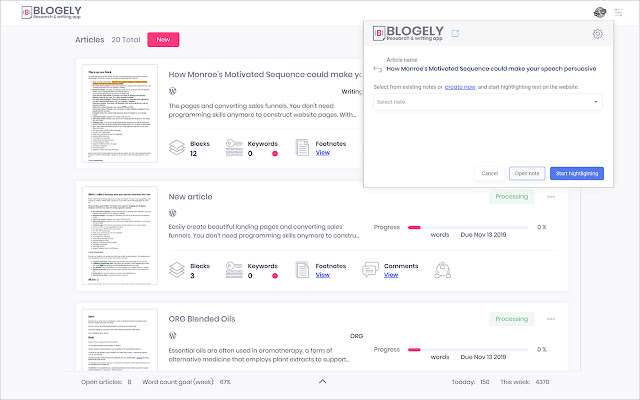The height and width of the screenshot is (400, 640).
Task: Click the Comments bubble icon in New article
Action: click(370, 270)
